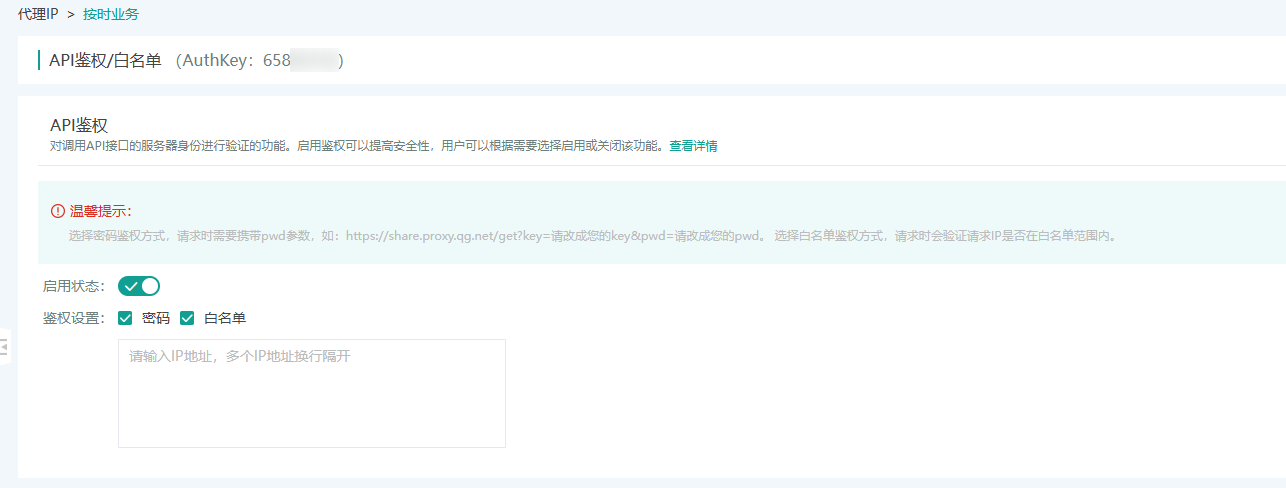
Task: Open the 查看详情 link
Action: pos(693,146)
